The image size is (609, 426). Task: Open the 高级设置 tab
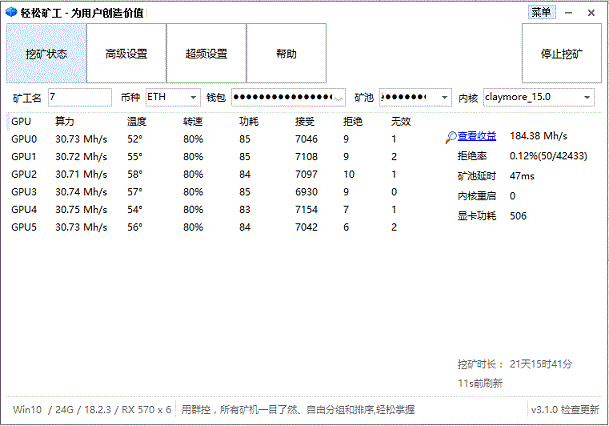coord(126,53)
